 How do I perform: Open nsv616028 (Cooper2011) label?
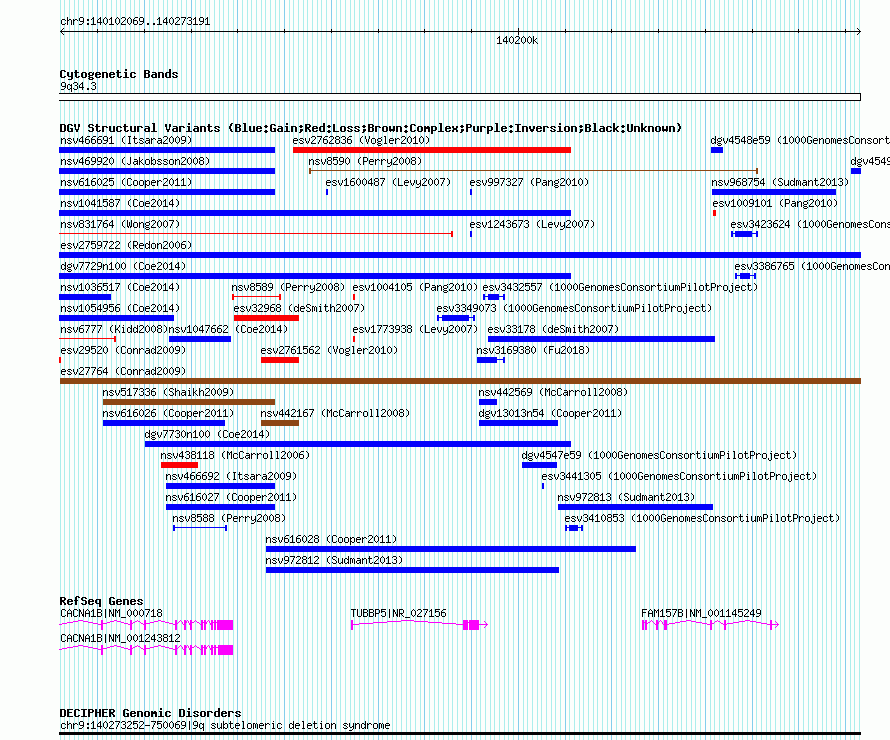331,539
